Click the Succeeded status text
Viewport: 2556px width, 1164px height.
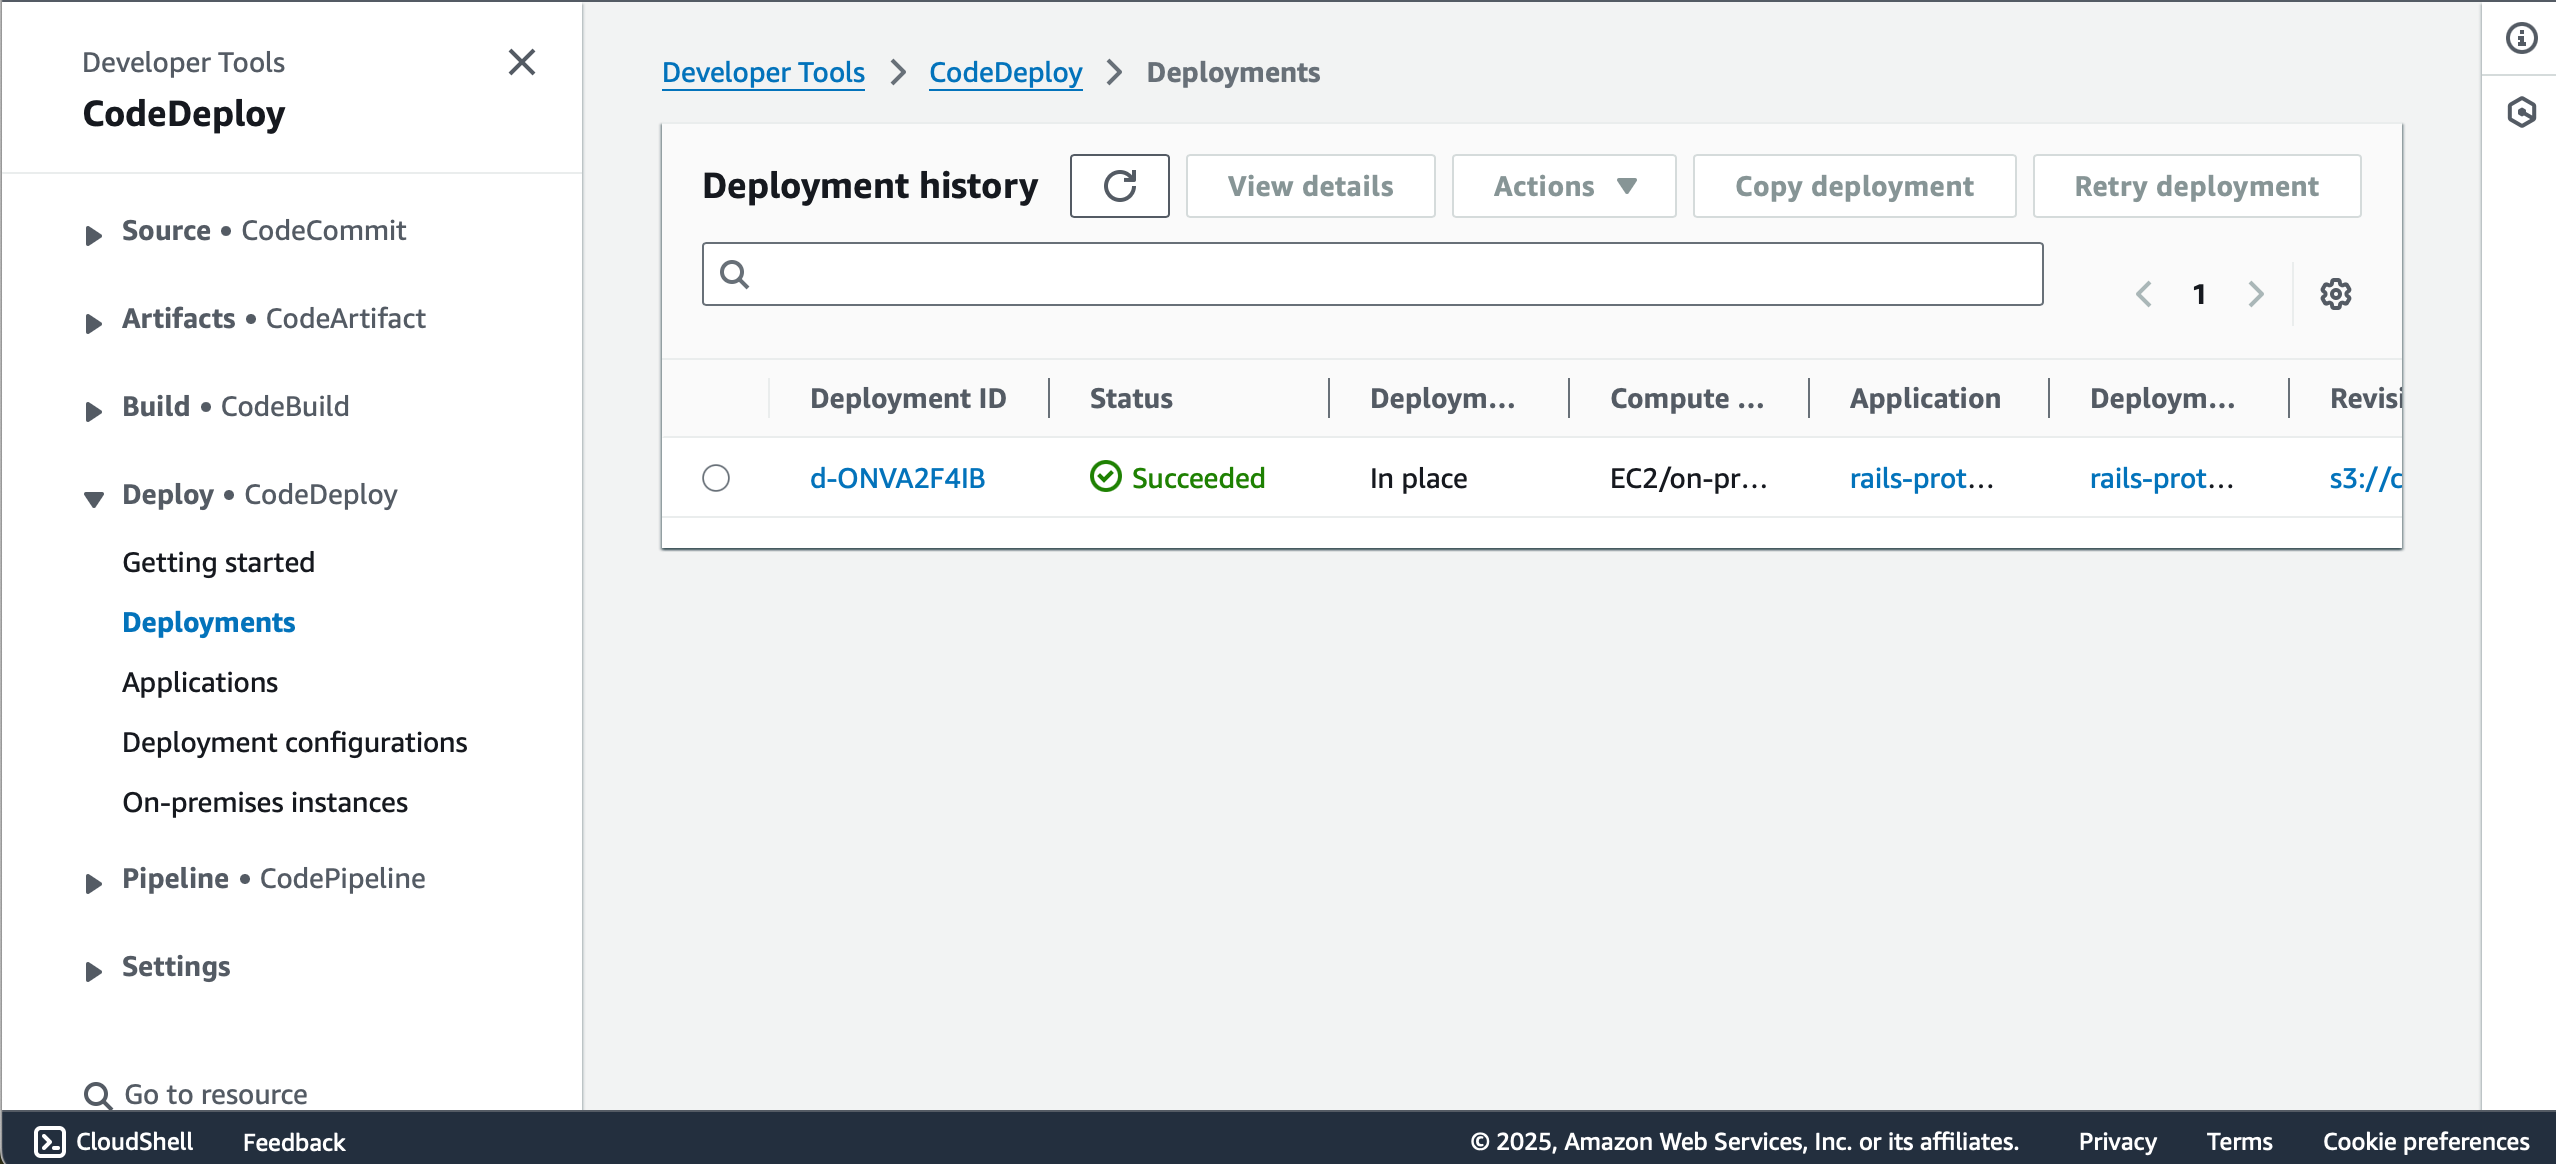[x=1198, y=478]
